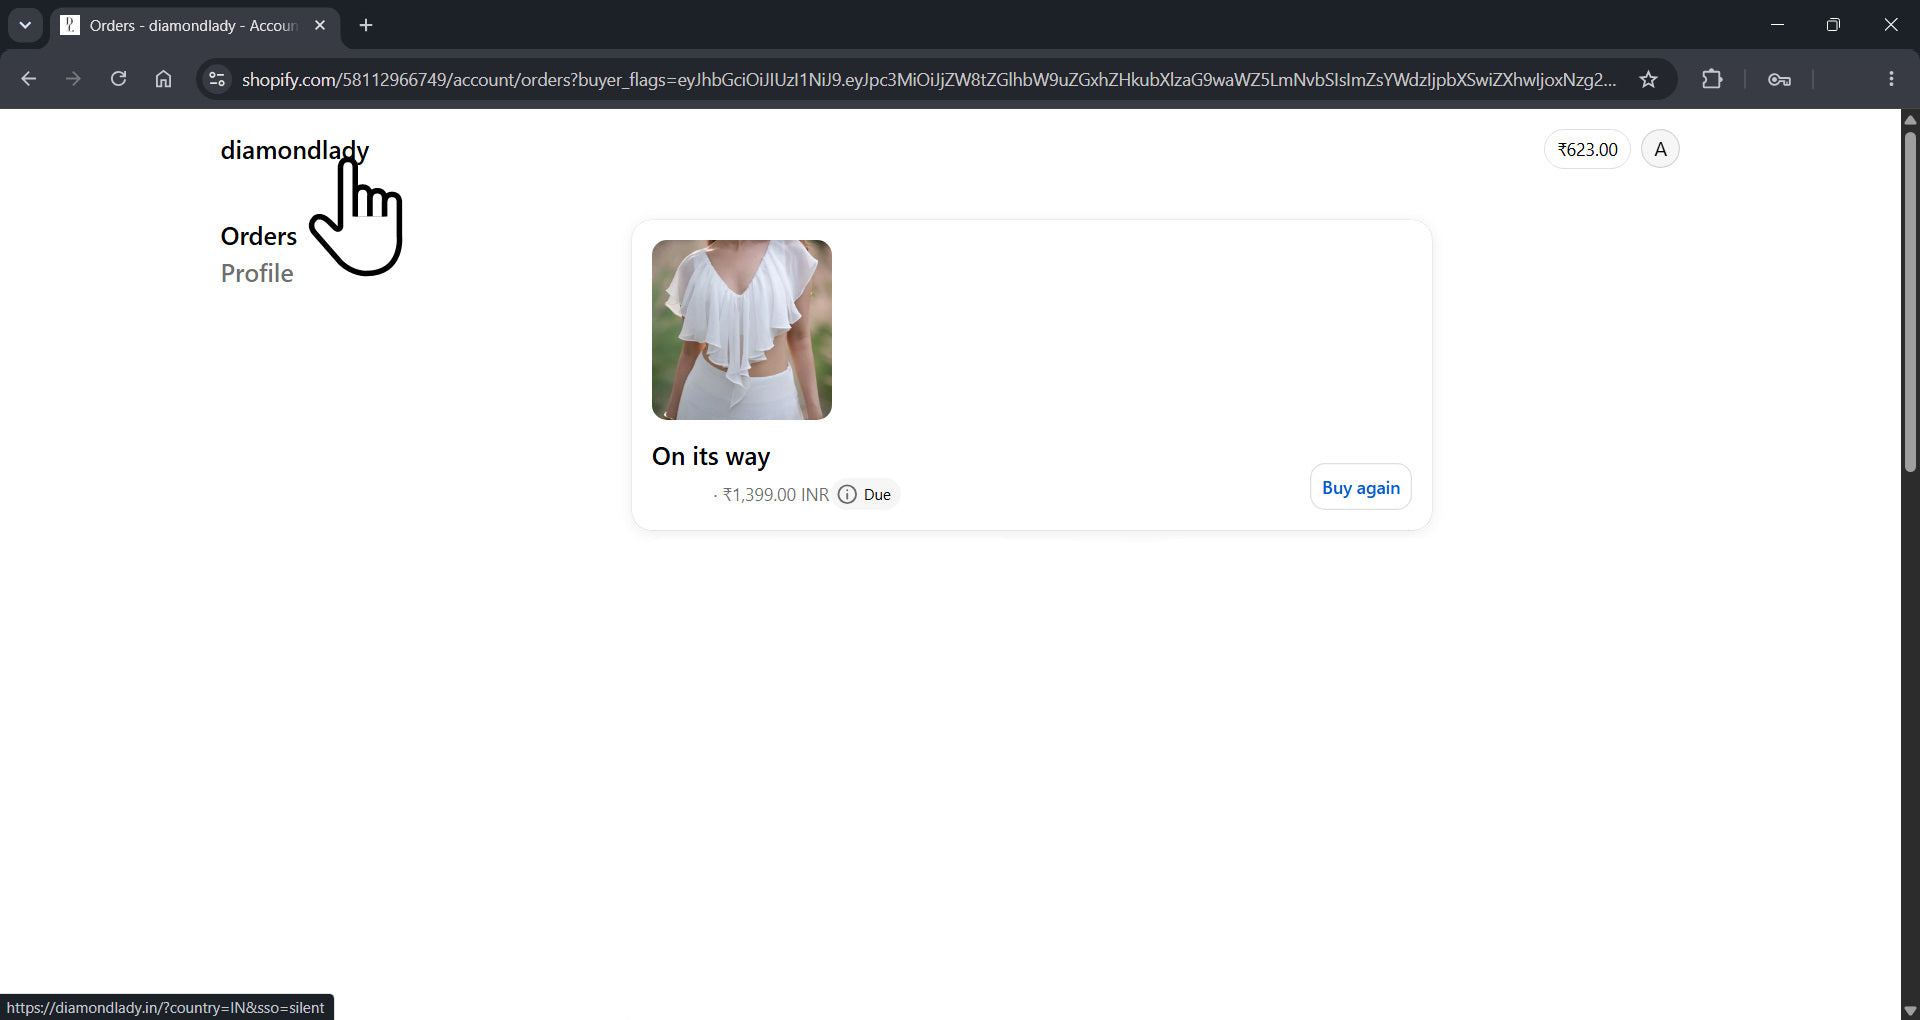Click the scrollbar down arrow
The width and height of the screenshot is (1920, 1020).
1910,1010
